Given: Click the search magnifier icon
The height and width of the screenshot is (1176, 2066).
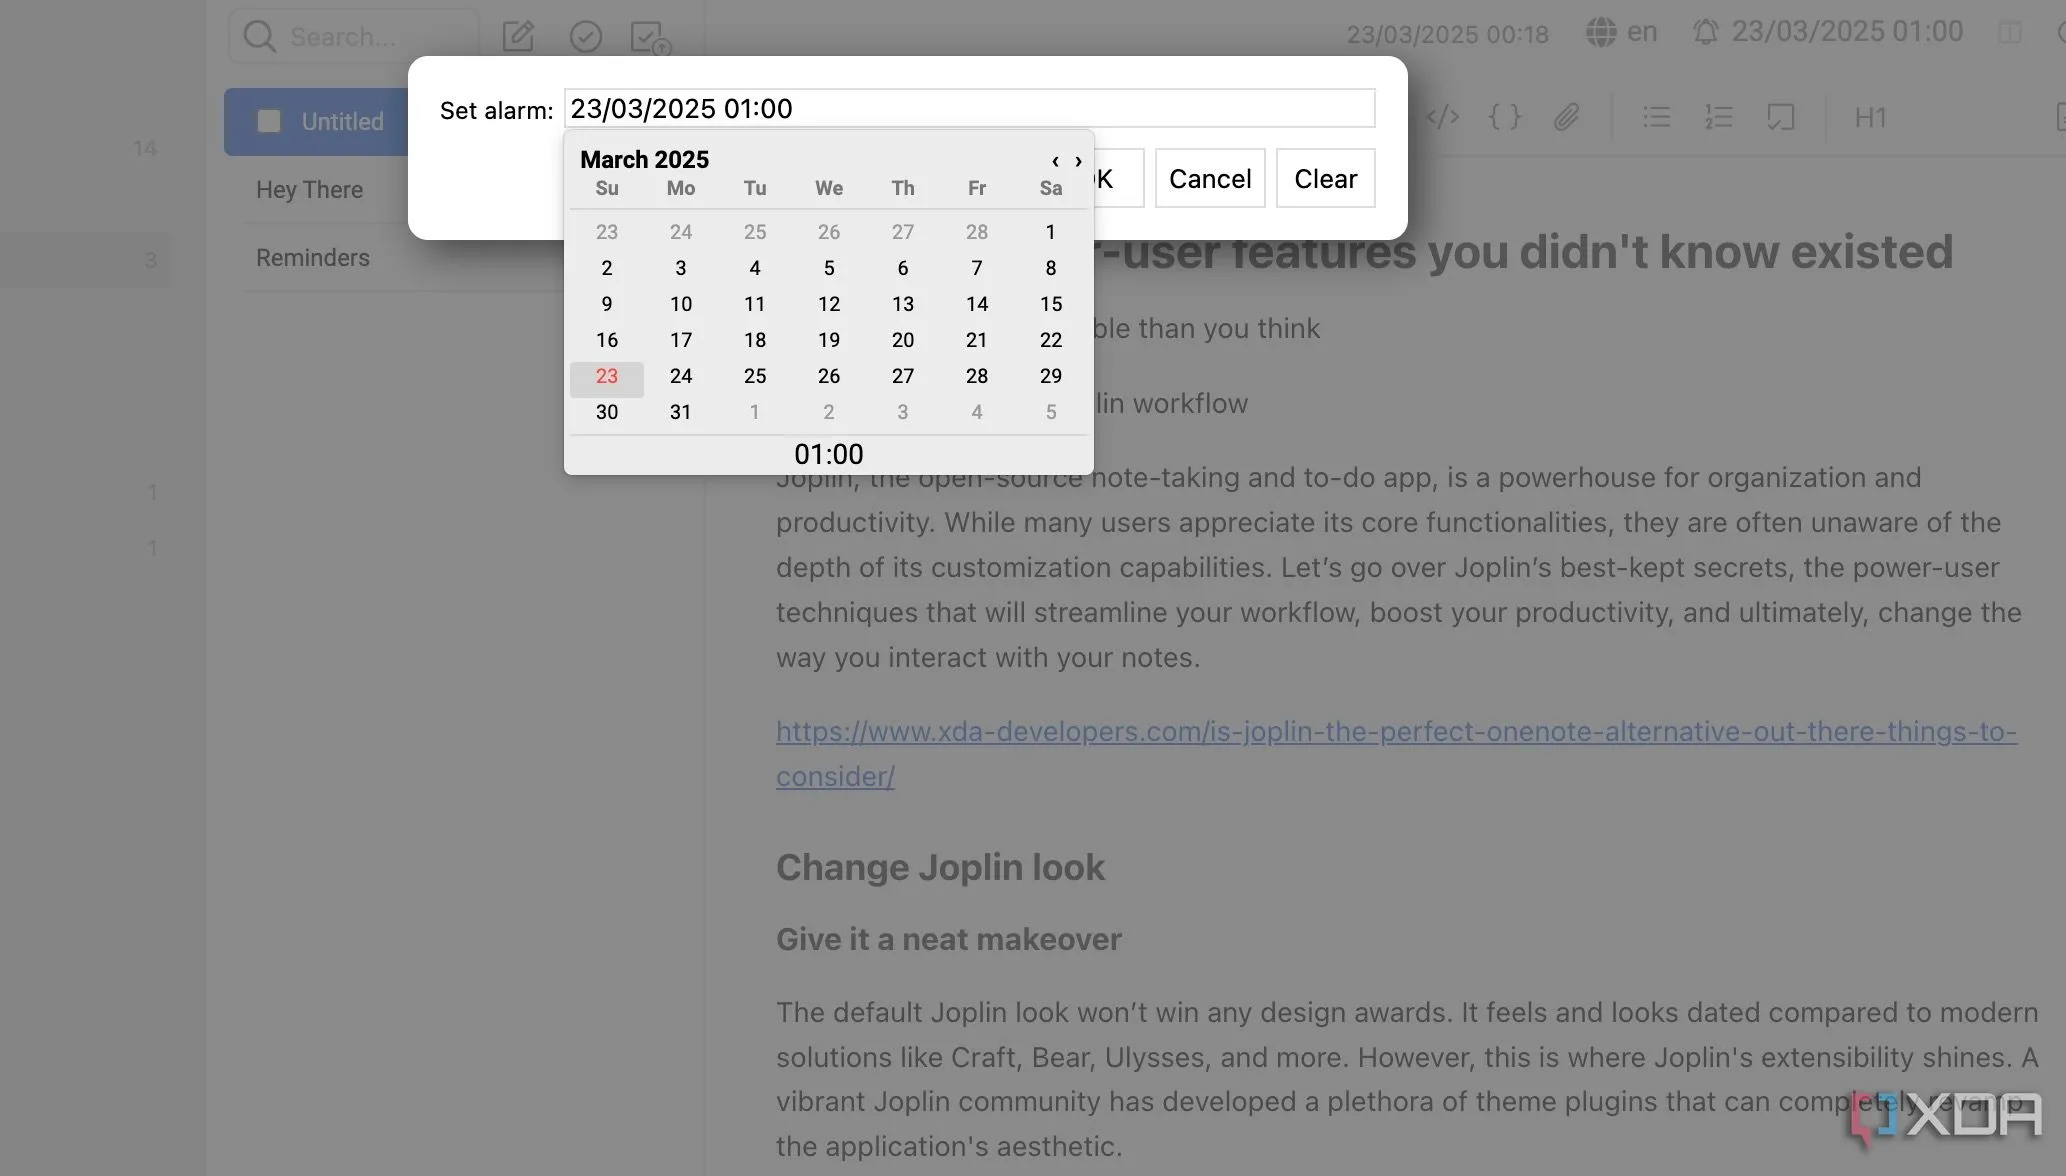Looking at the screenshot, I should click(x=259, y=37).
